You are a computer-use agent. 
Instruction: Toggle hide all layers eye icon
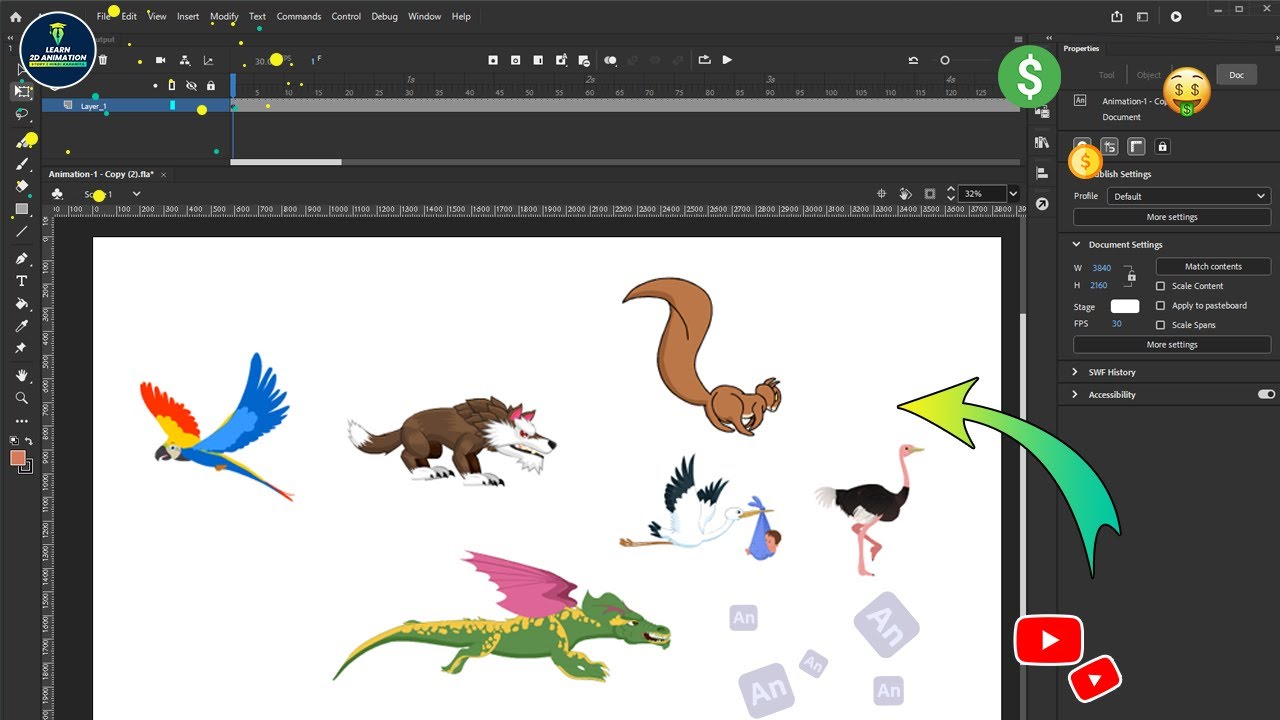pyautogui.click(x=191, y=86)
